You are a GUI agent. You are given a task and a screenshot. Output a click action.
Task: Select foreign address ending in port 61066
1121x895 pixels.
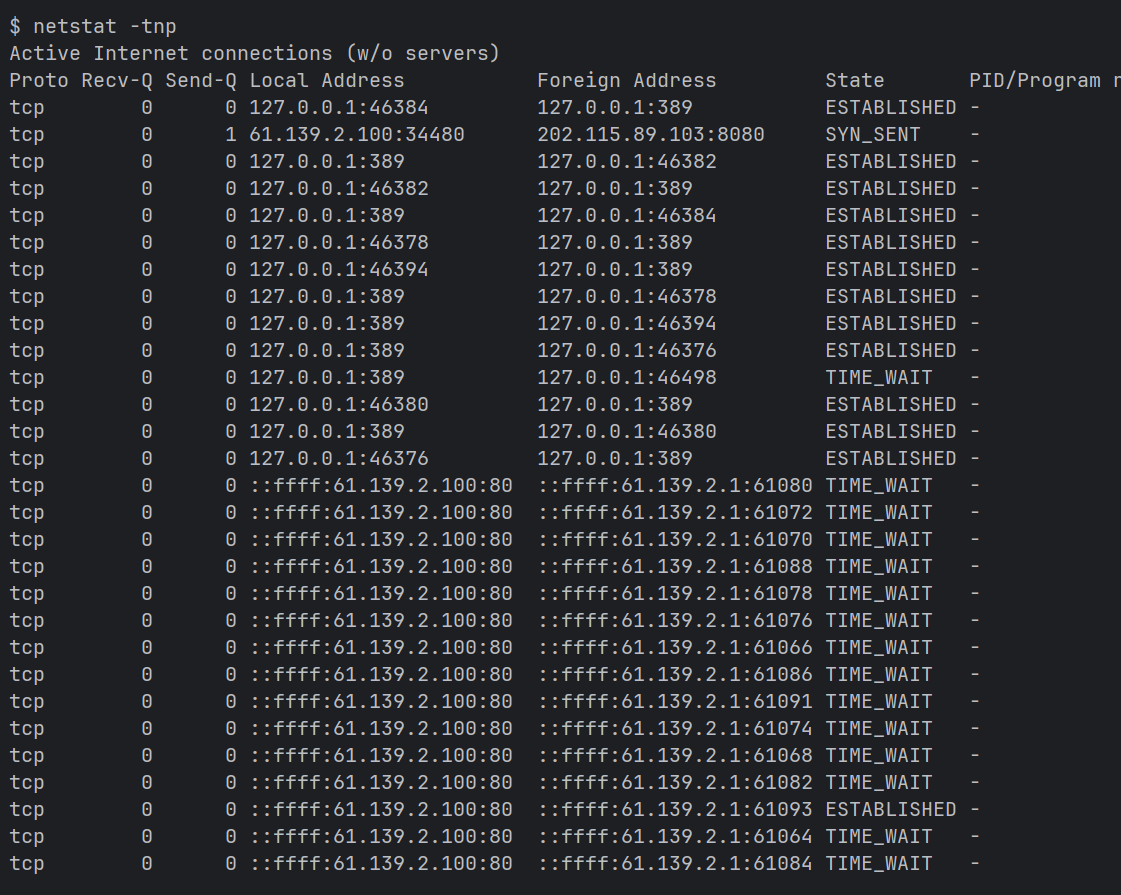(x=675, y=647)
